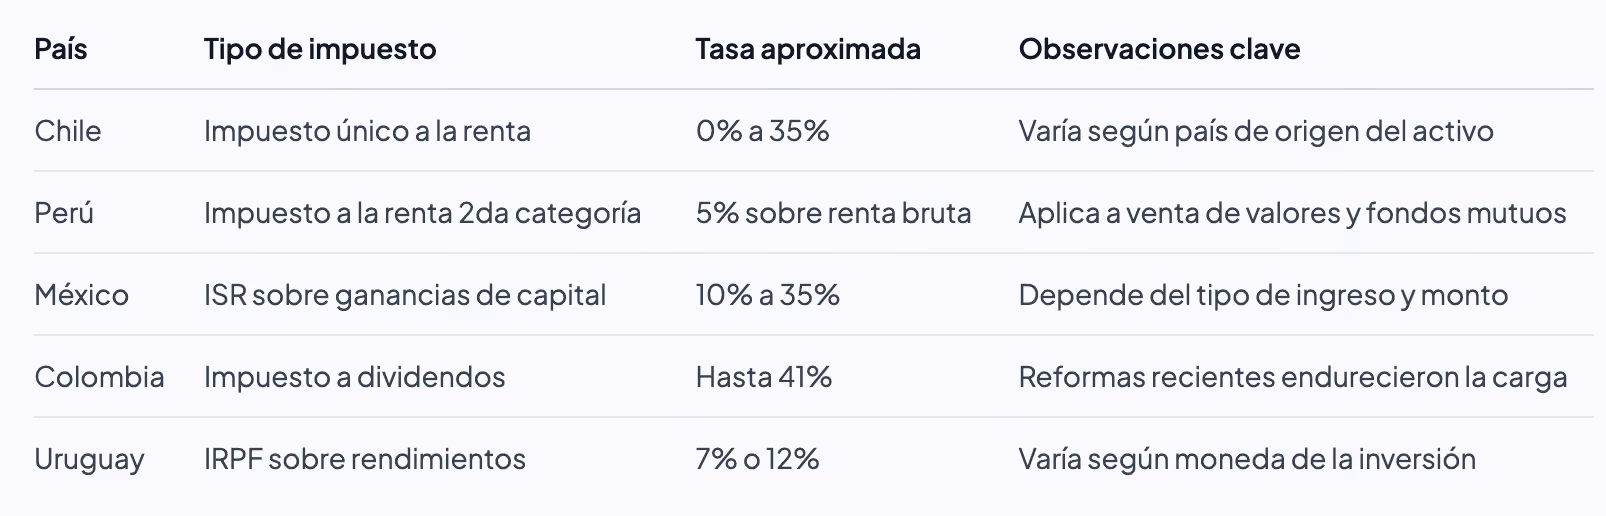Click the 7% o 12% rate cell
Image resolution: width=1606 pixels, height=516 pixels.
[758, 459]
